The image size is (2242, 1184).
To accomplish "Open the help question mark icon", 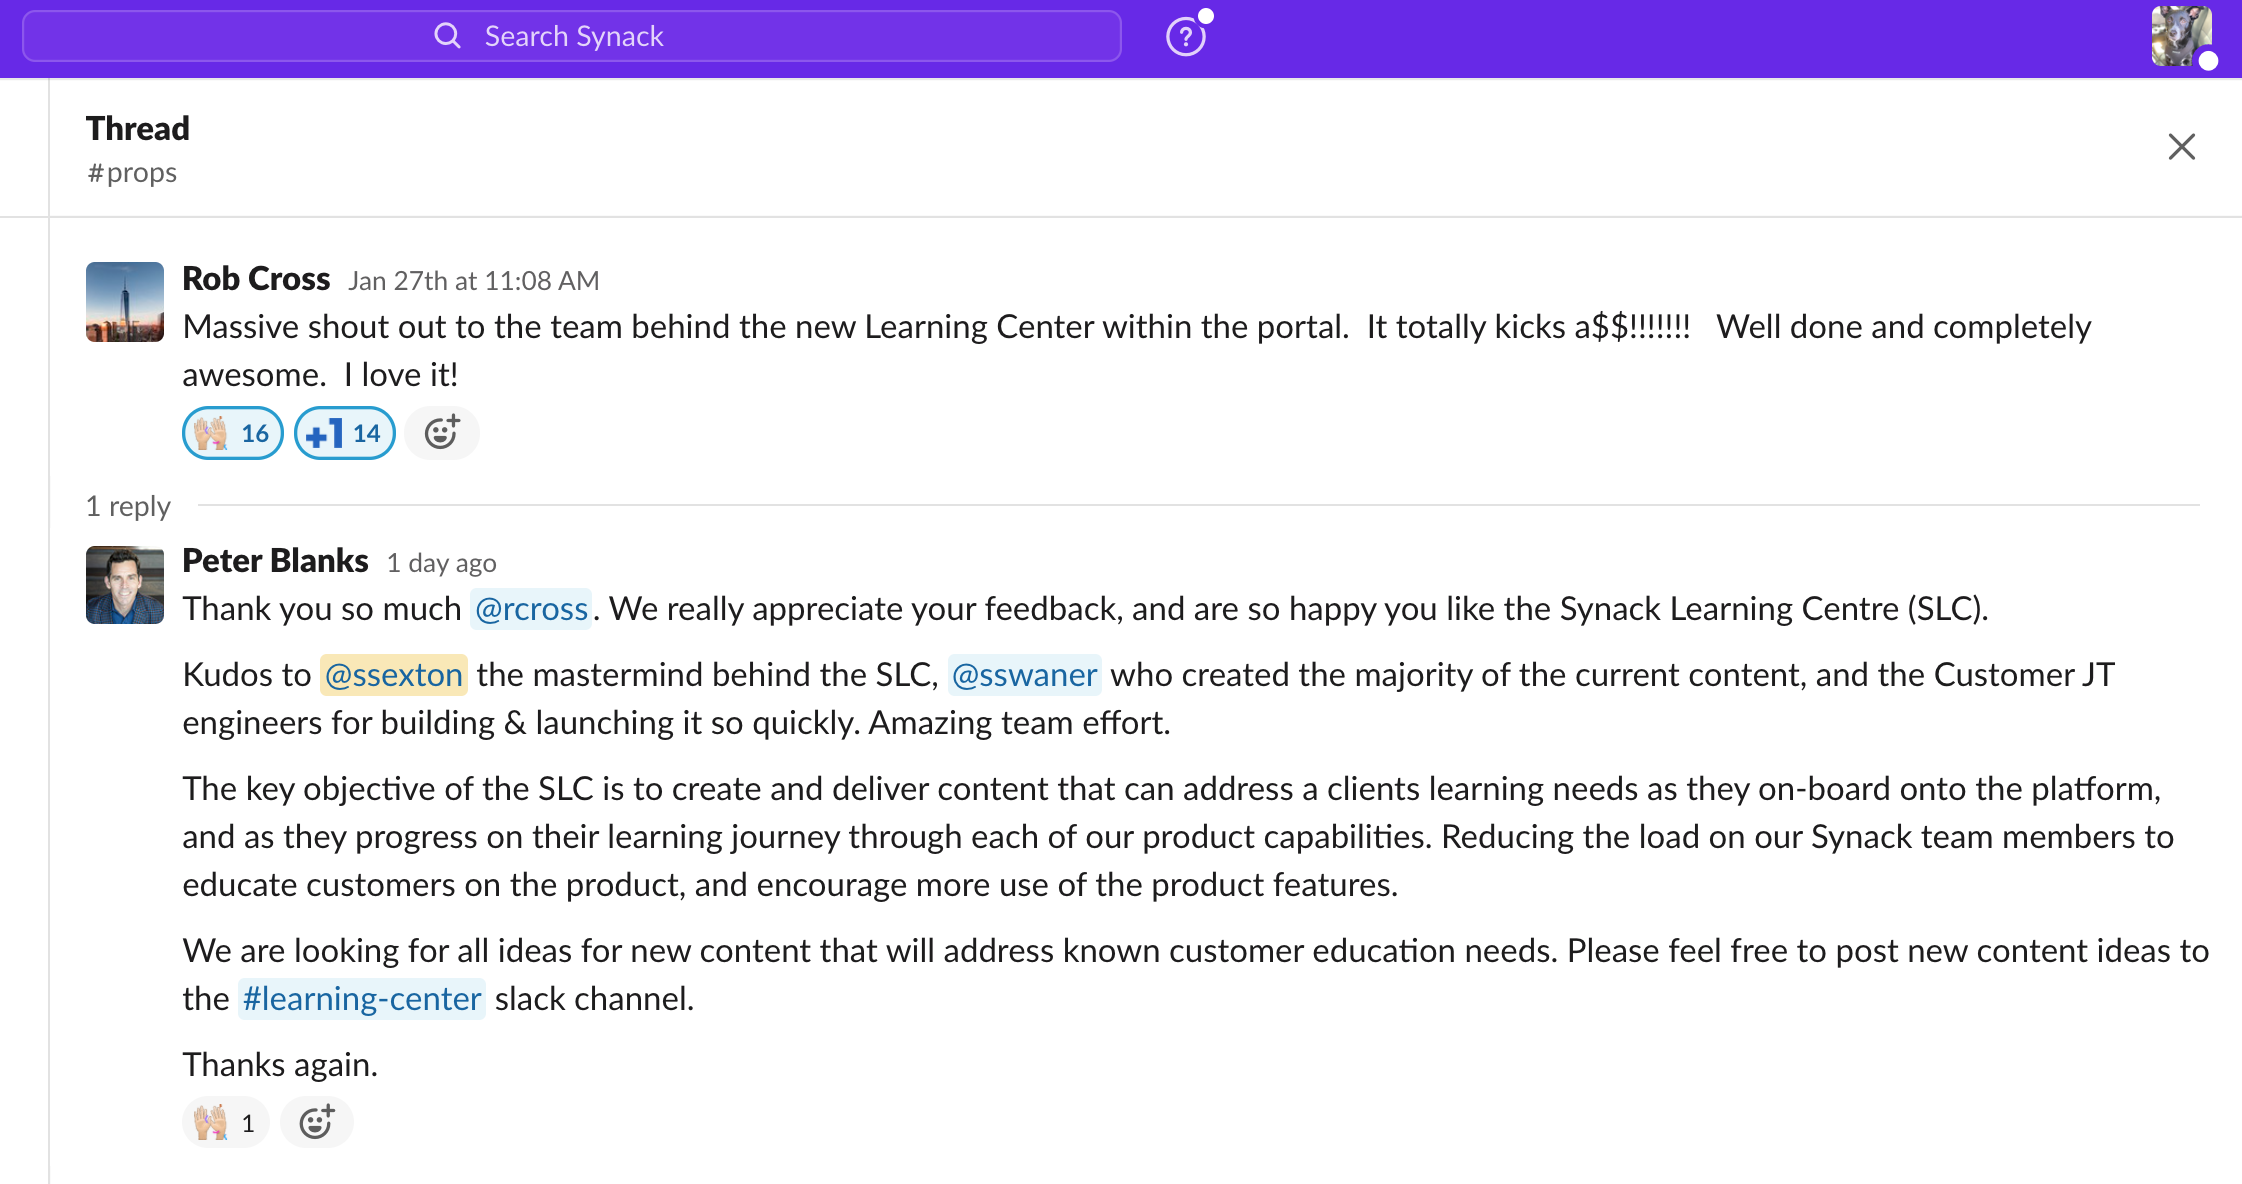I will point(1186,37).
